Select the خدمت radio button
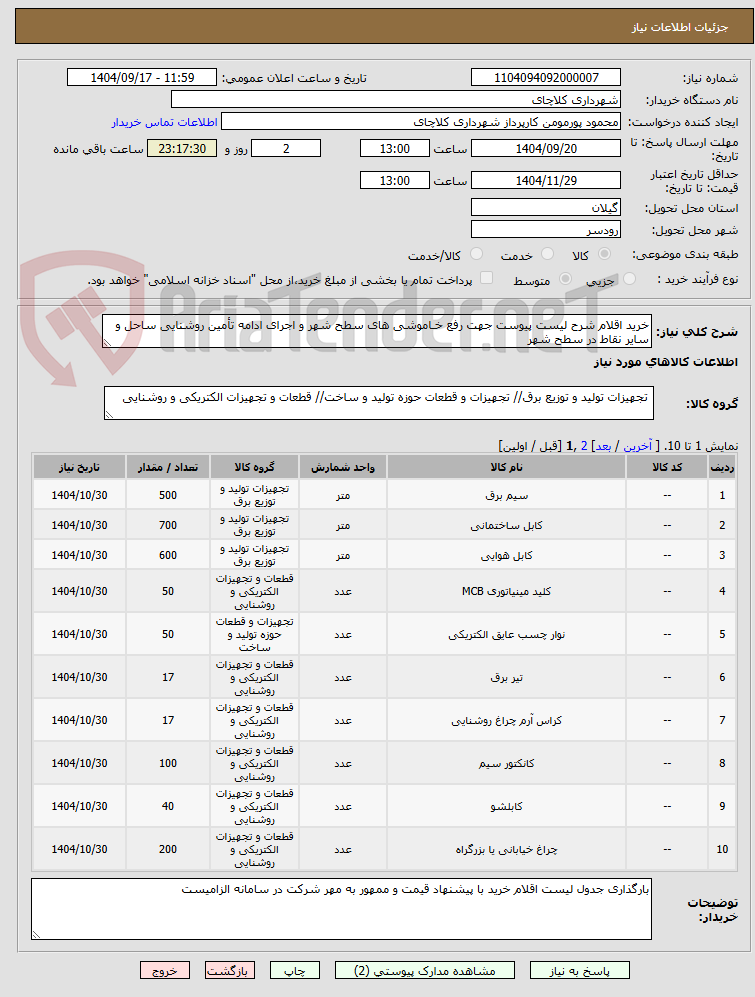 coord(547,254)
